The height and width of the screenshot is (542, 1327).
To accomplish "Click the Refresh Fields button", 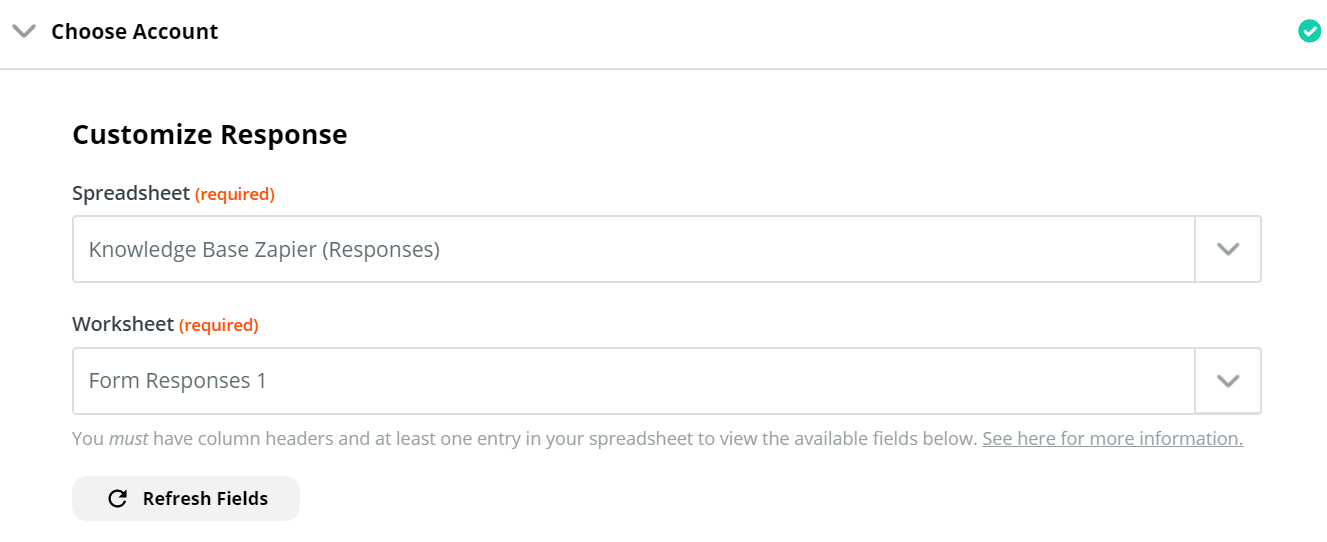I will [x=186, y=498].
